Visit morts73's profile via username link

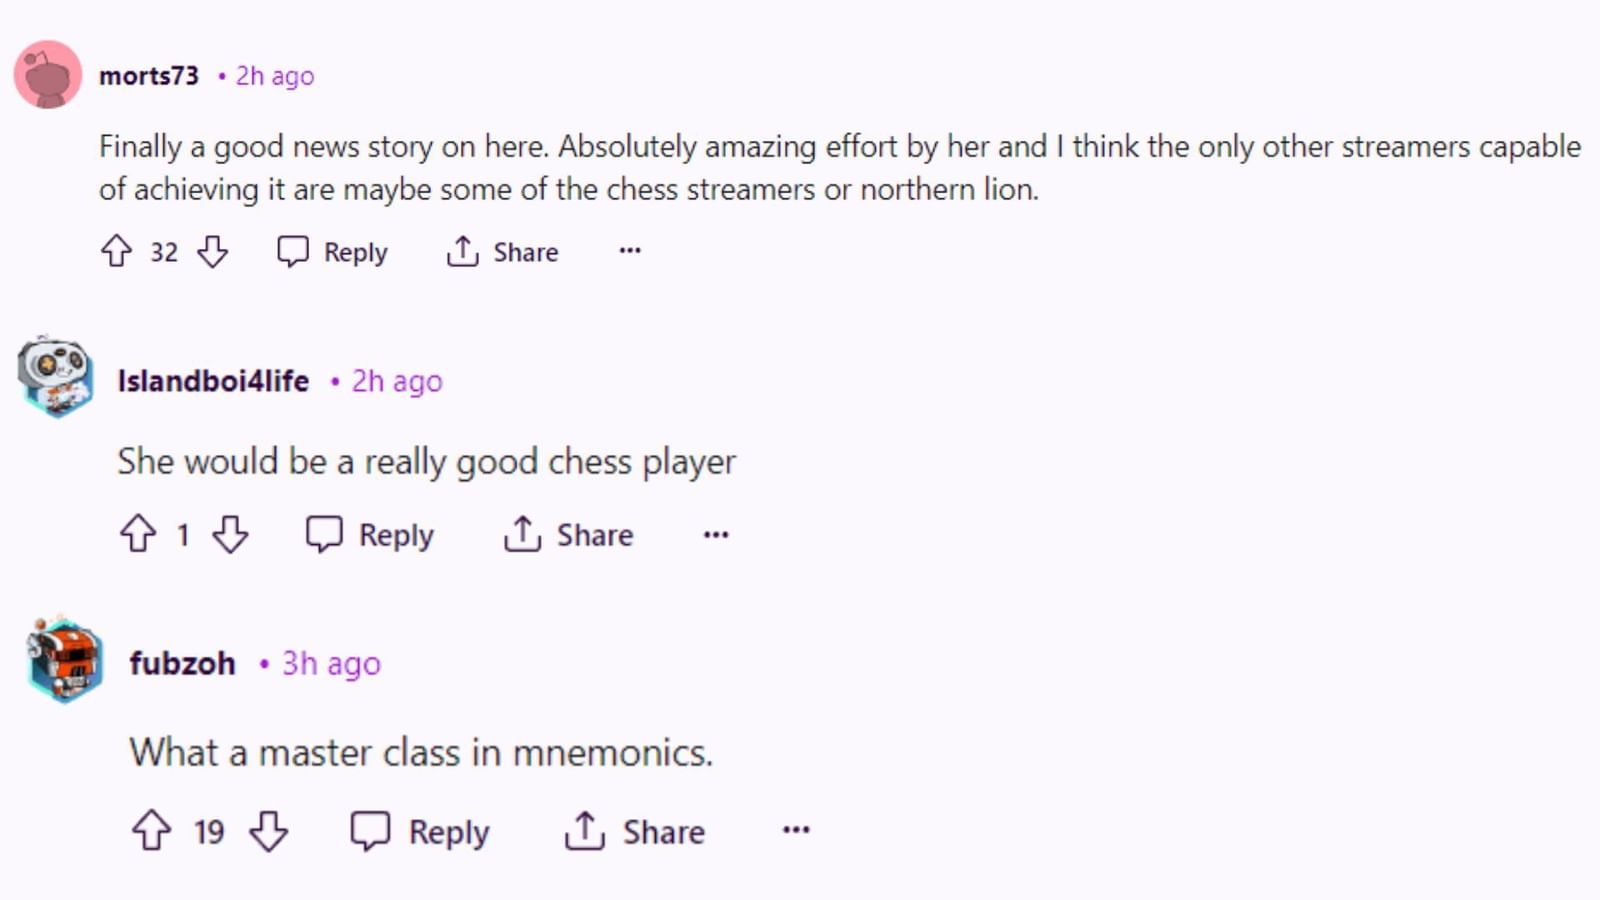coord(150,75)
